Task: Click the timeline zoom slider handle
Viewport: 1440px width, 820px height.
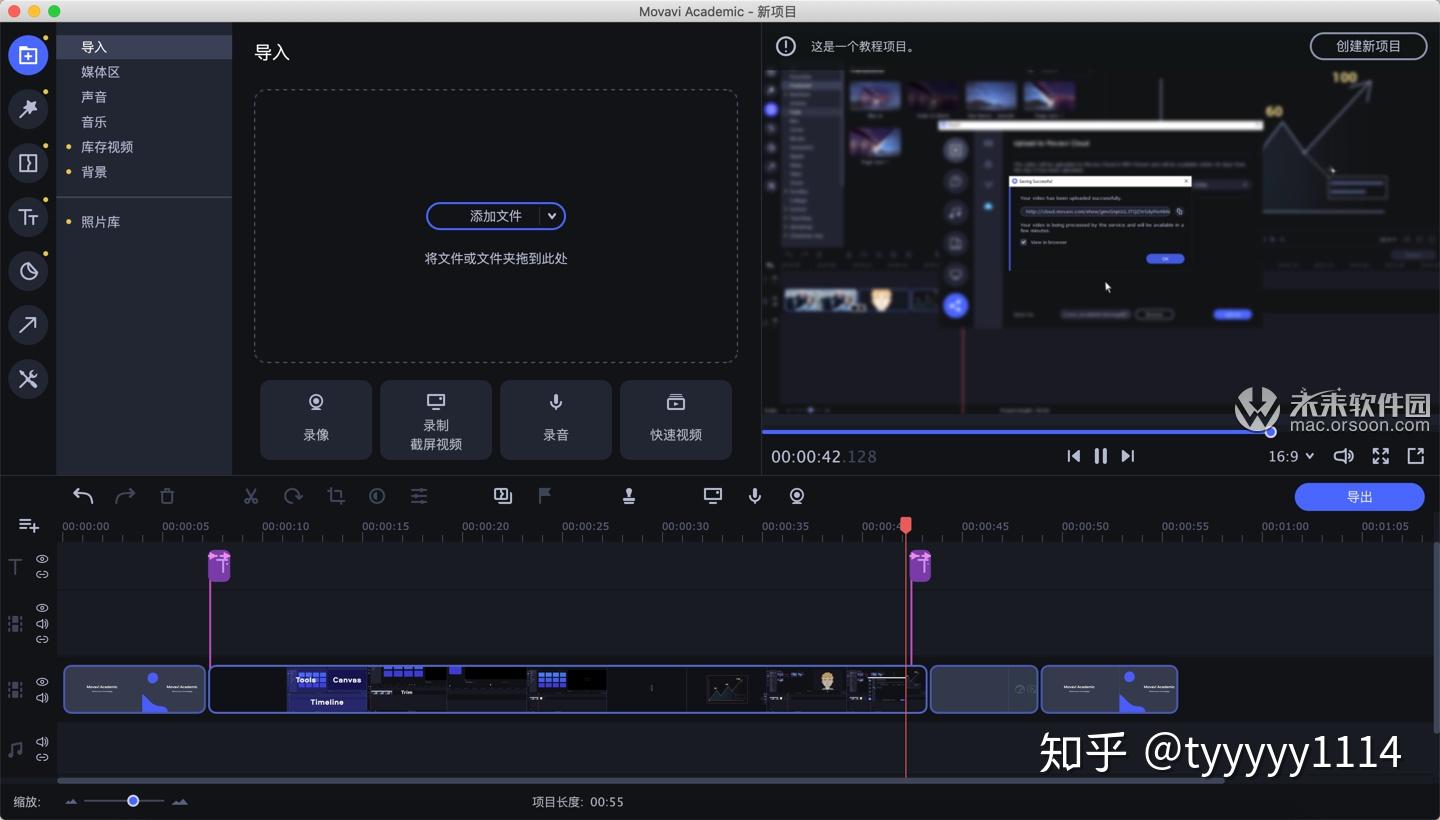Action: [133, 801]
